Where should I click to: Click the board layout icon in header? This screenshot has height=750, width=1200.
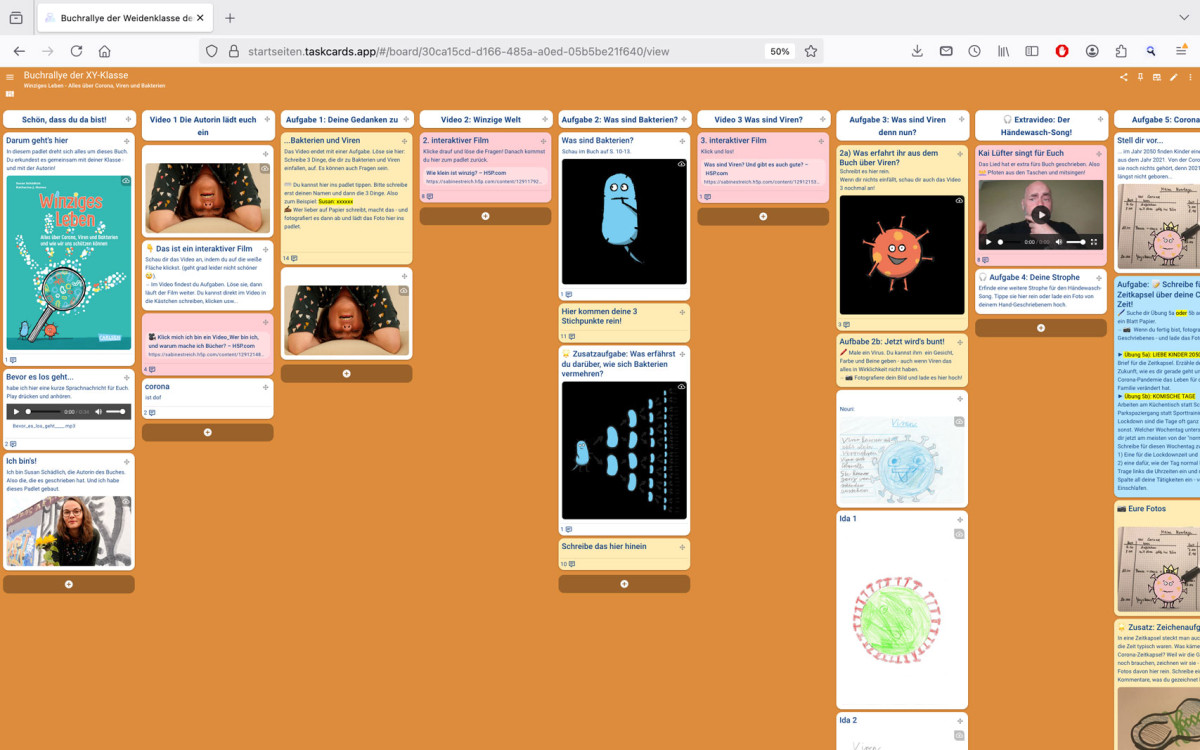click(x=1157, y=77)
